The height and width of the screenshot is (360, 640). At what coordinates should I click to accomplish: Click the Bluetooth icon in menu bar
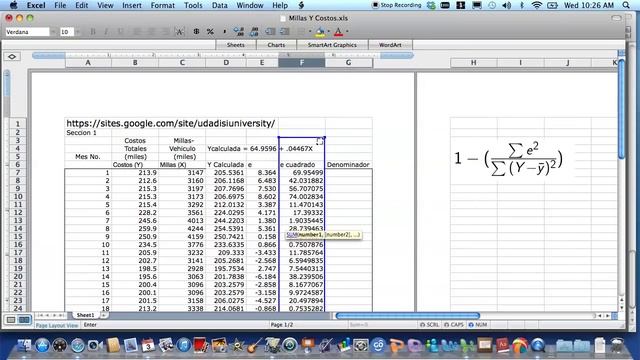tap(522, 5)
